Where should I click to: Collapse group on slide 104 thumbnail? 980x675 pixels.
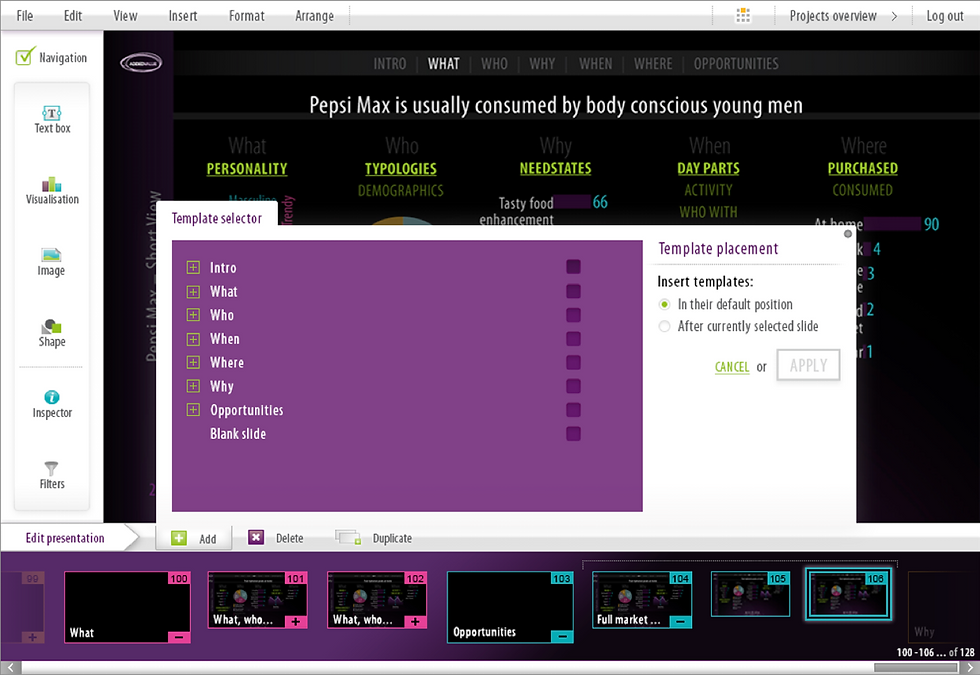tap(680, 622)
